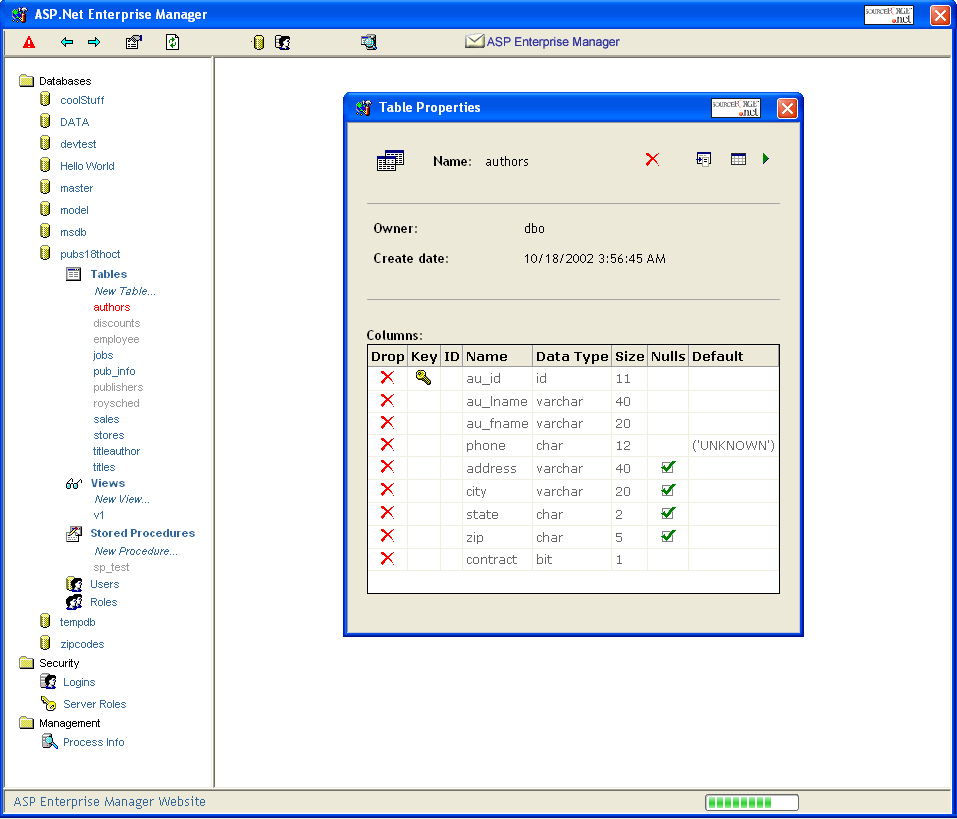The image size is (957, 819).
Task: Click the database cylinder toolbar icon
Action: pyautogui.click(x=259, y=42)
